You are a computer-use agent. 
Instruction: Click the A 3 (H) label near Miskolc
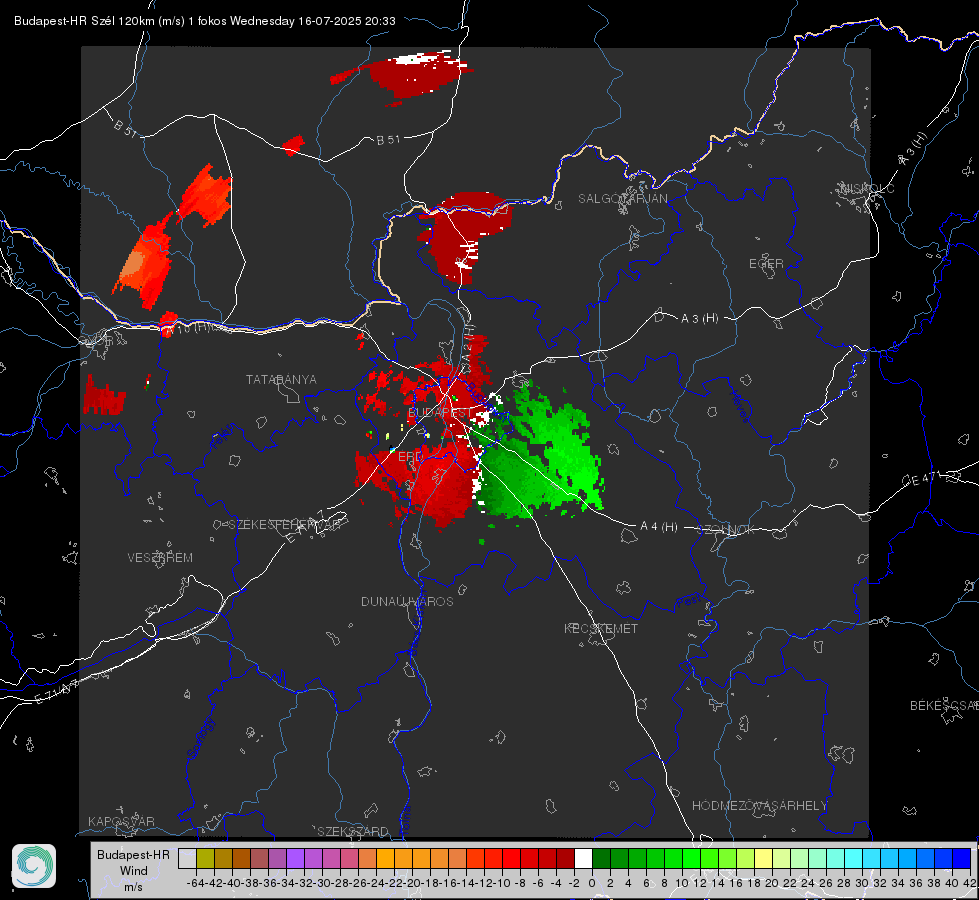913,149
